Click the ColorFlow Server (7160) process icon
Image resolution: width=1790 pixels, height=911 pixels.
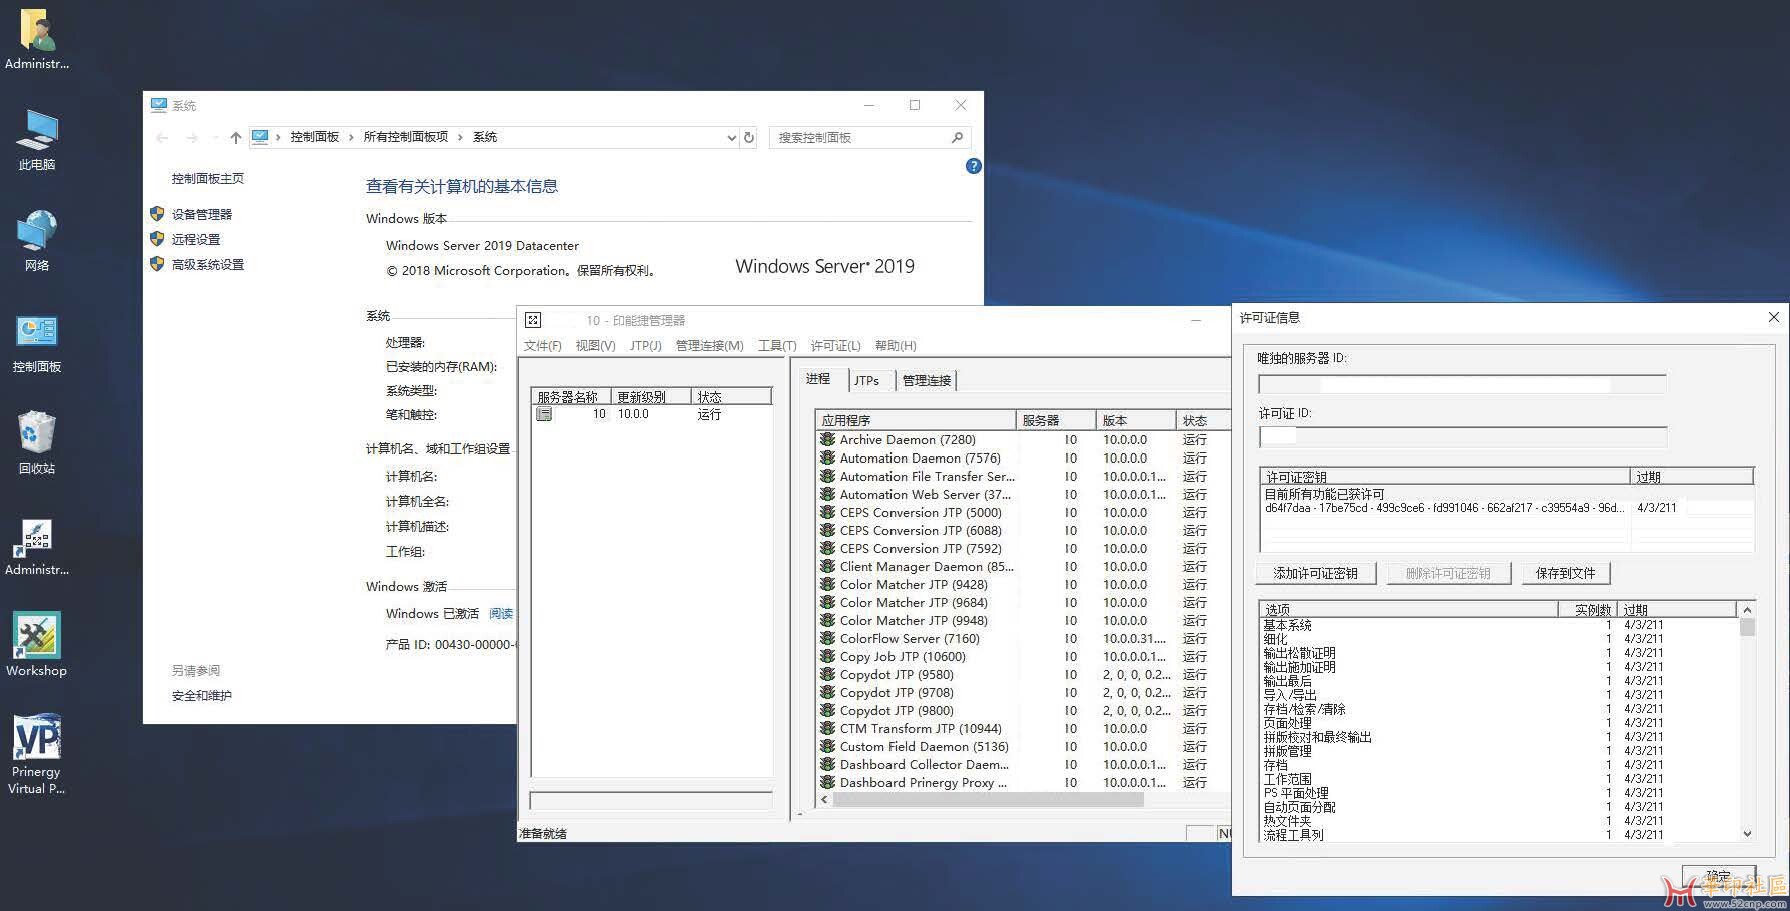(x=827, y=638)
